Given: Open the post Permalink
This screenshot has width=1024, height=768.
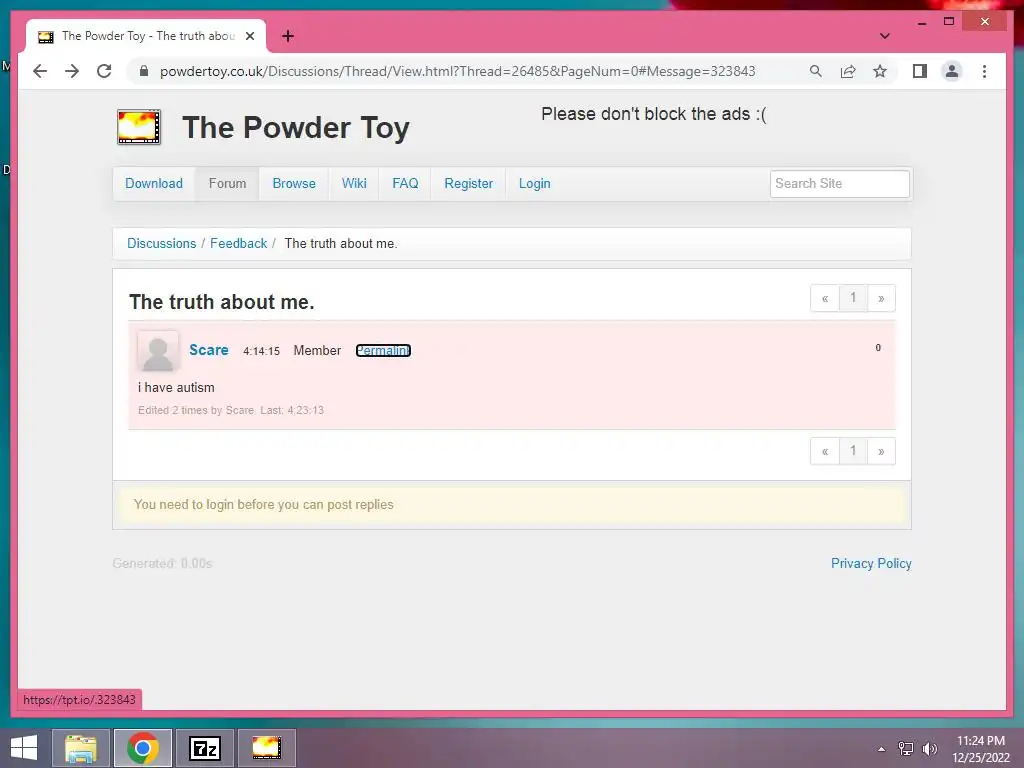Looking at the screenshot, I should (x=383, y=351).
